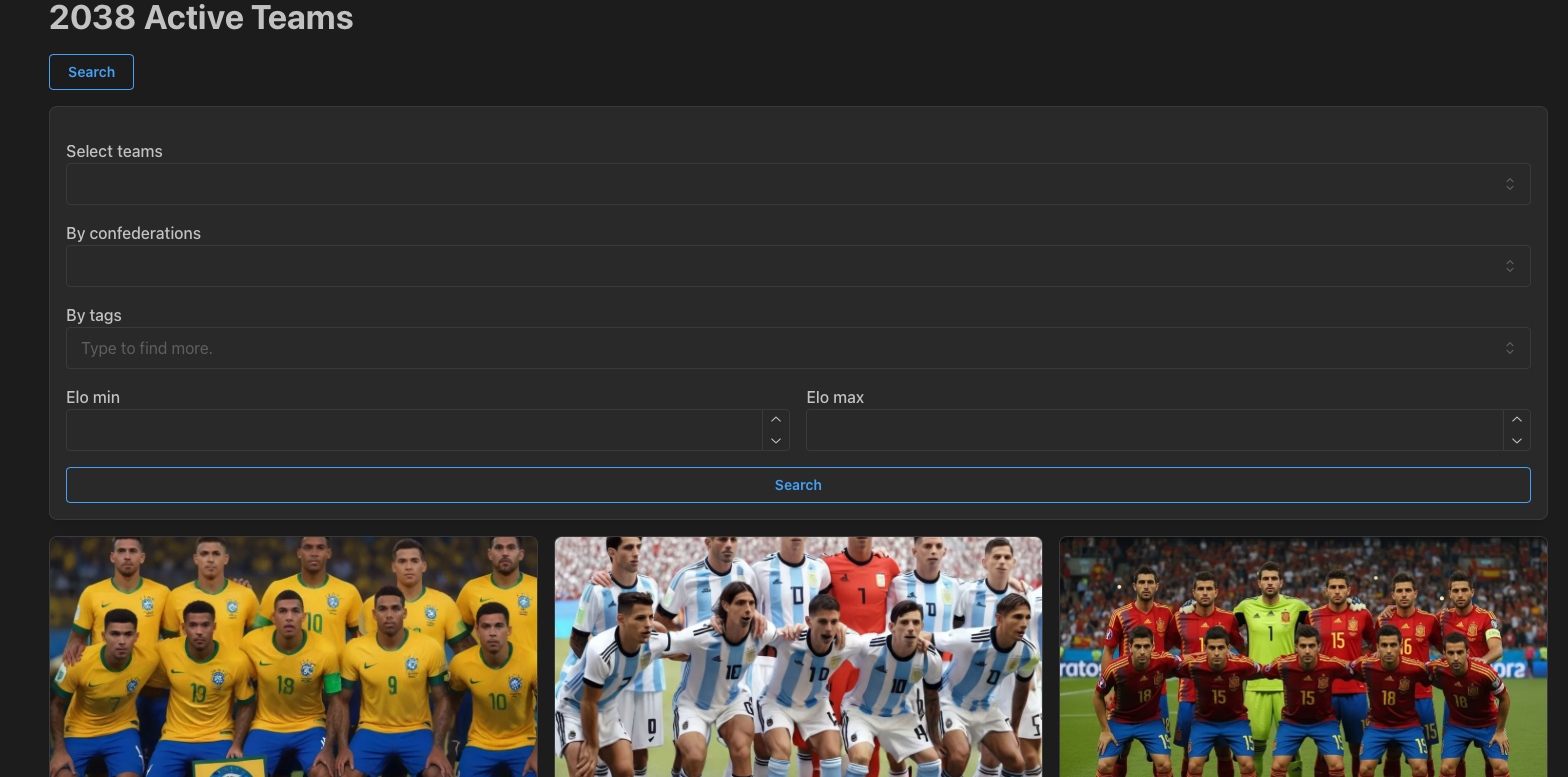Click inside the Elo min input
The image size is (1568, 777).
tap(414, 430)
